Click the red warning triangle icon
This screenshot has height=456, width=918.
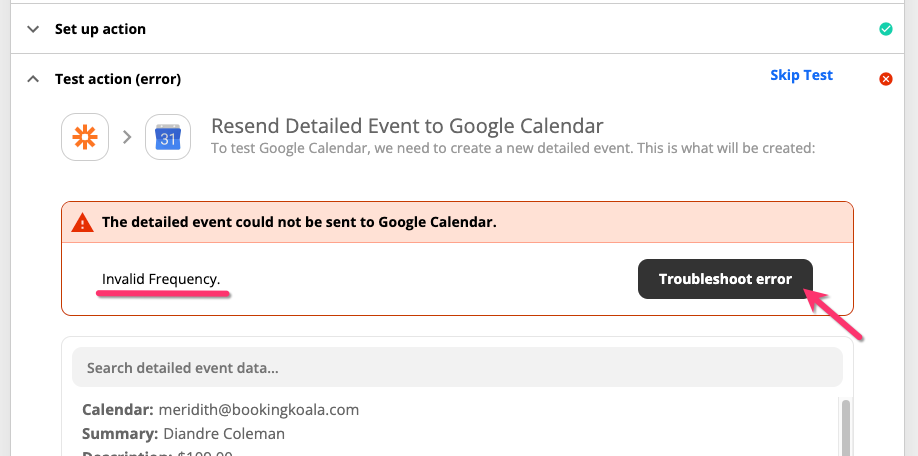(x=84, y=222)
